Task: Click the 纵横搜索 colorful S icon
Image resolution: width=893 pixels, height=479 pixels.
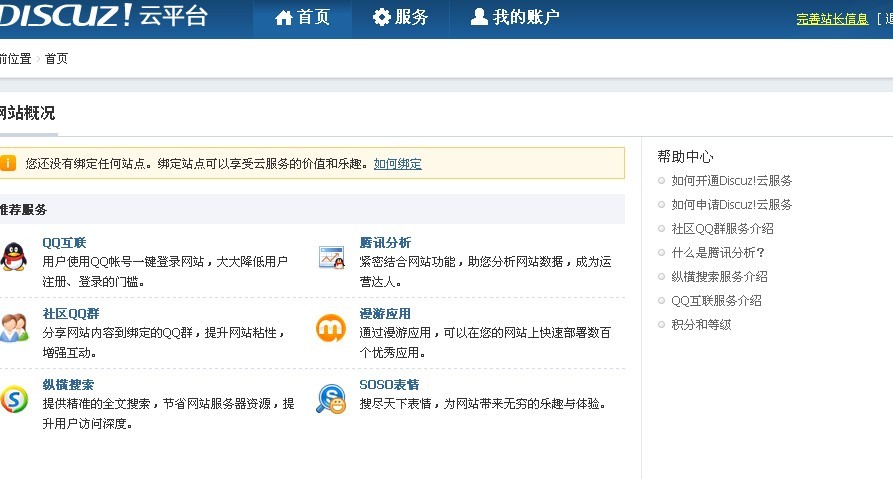Action: click(14, 399)
